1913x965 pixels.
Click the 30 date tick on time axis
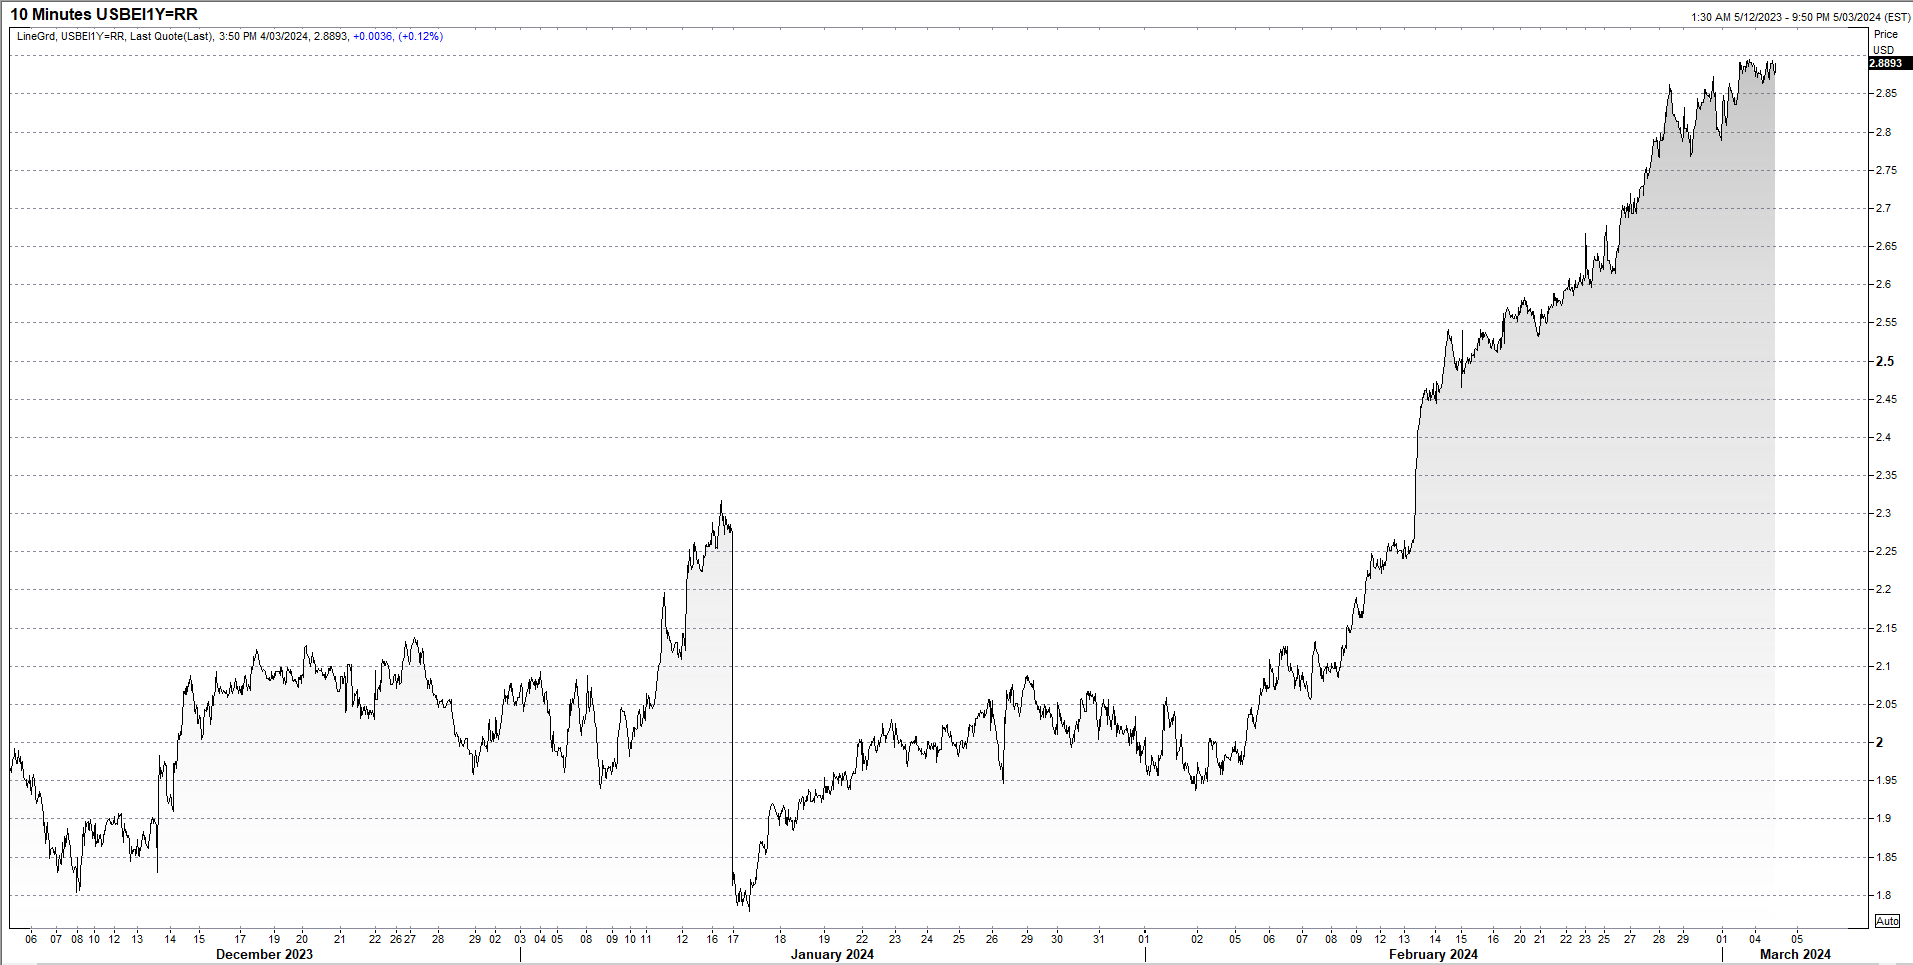click(x=1057, y=939)
